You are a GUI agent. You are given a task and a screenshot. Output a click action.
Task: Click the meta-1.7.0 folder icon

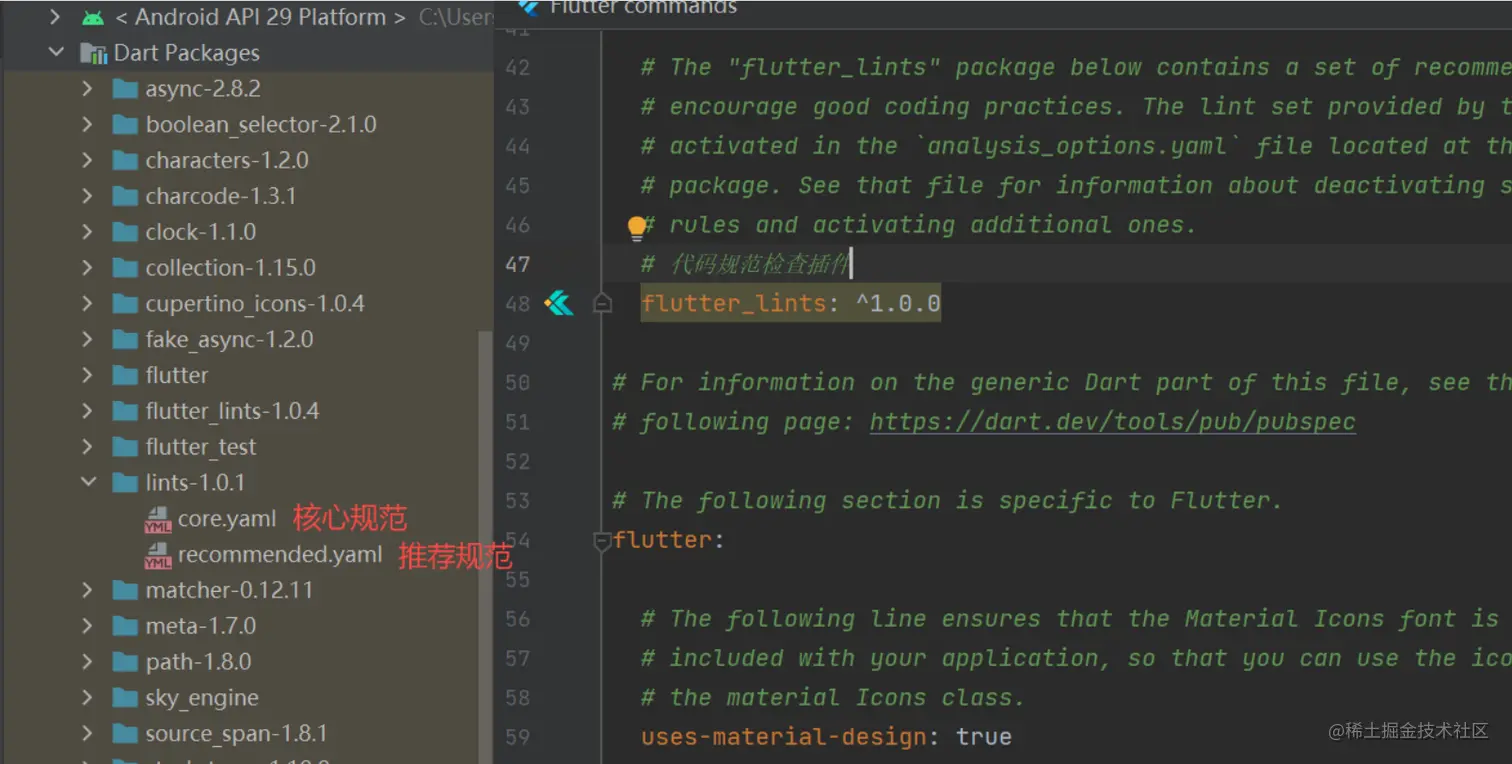pyautogui.click(x=125, y=626)
